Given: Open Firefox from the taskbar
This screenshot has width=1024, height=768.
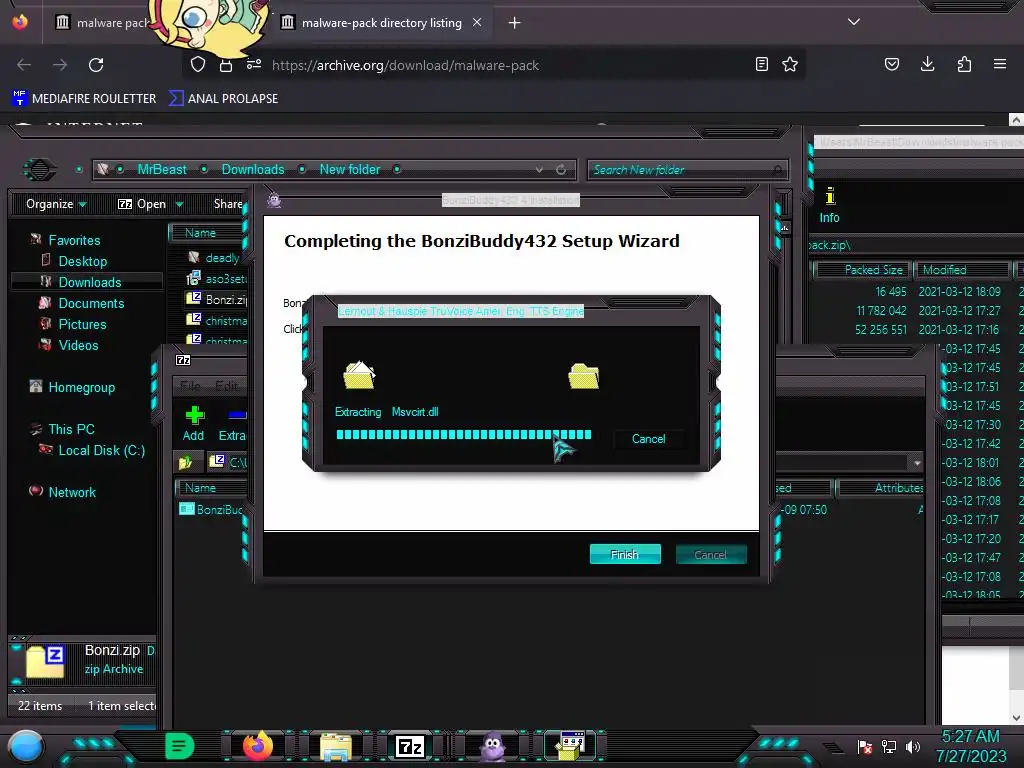Looking at the screenshot, I should [258, 746].
